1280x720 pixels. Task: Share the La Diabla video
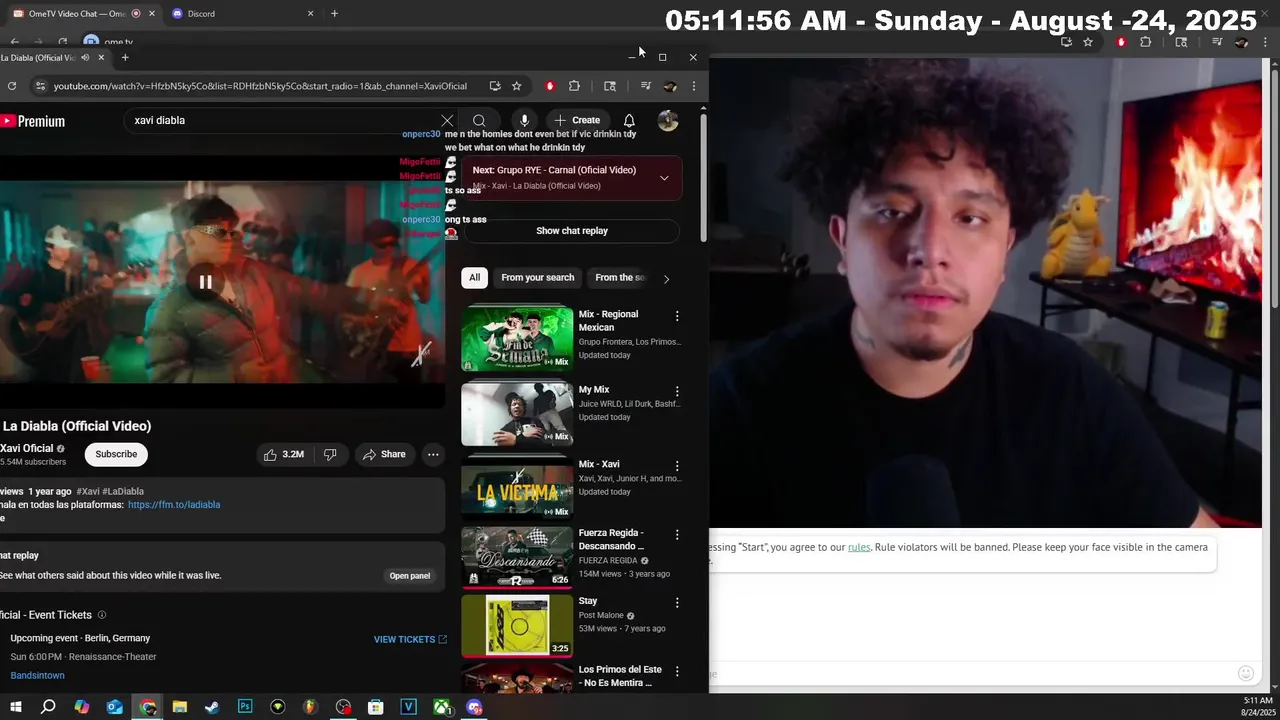click(384, 454)
